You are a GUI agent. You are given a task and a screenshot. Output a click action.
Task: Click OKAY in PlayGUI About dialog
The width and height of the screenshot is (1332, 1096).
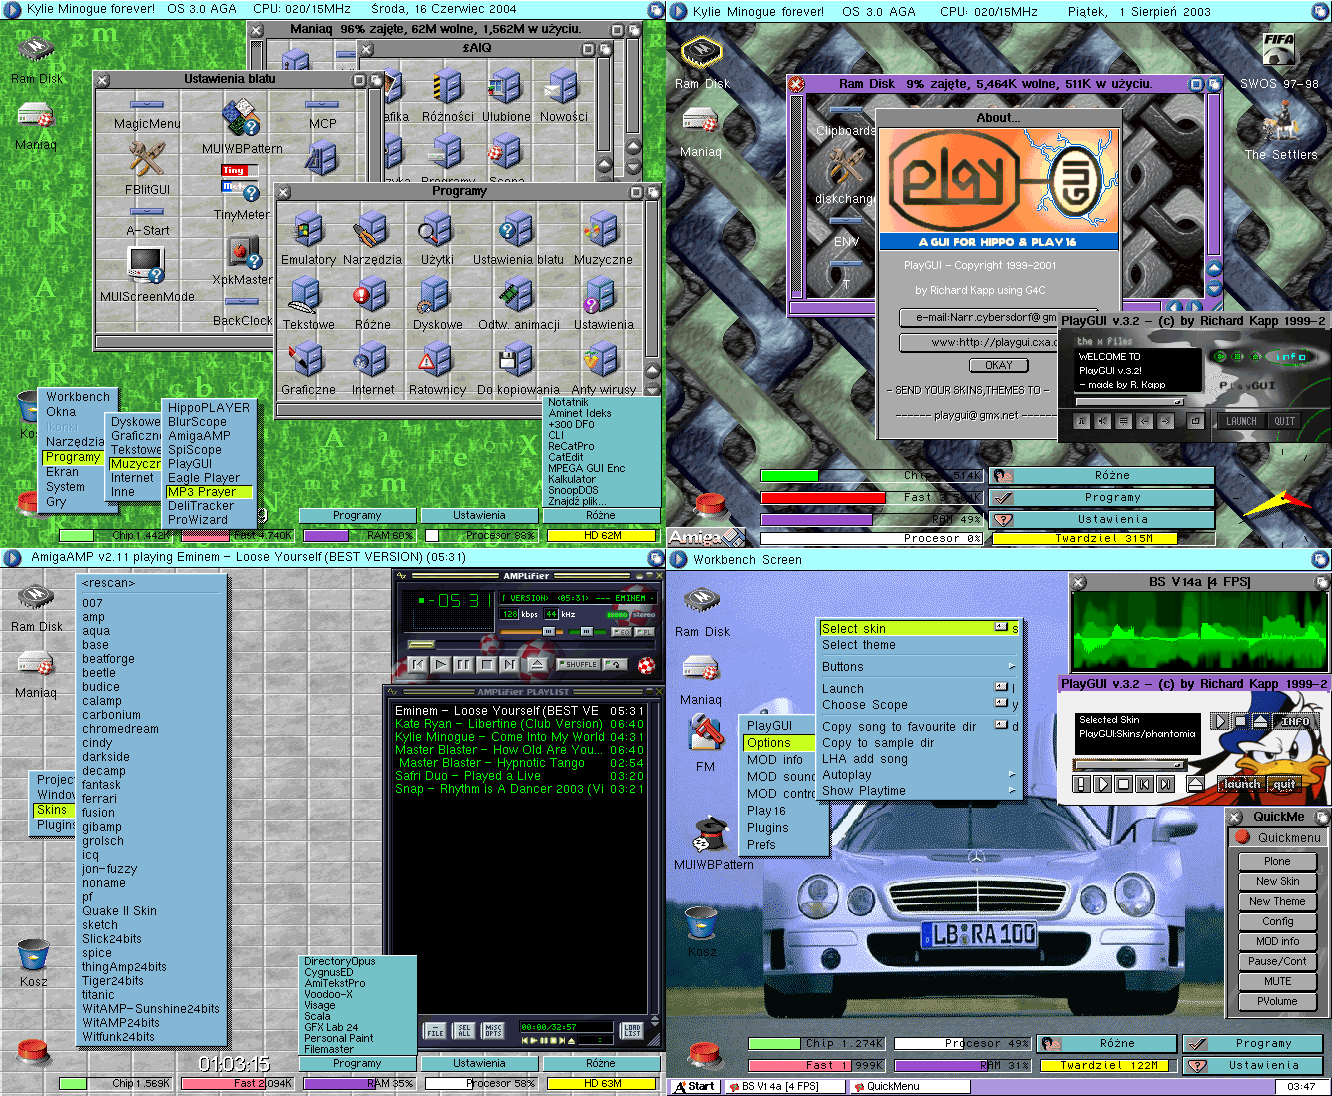point(998,365)
